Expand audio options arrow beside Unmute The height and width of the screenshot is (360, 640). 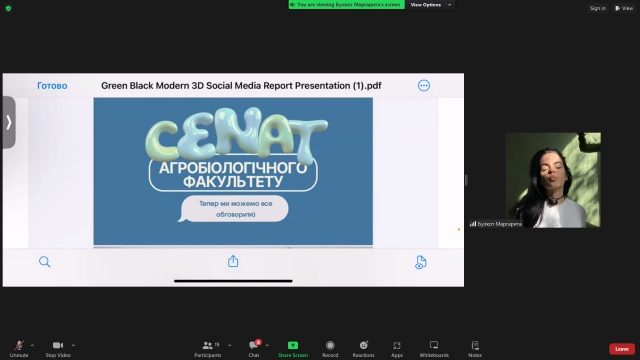(x=32, y=345)
